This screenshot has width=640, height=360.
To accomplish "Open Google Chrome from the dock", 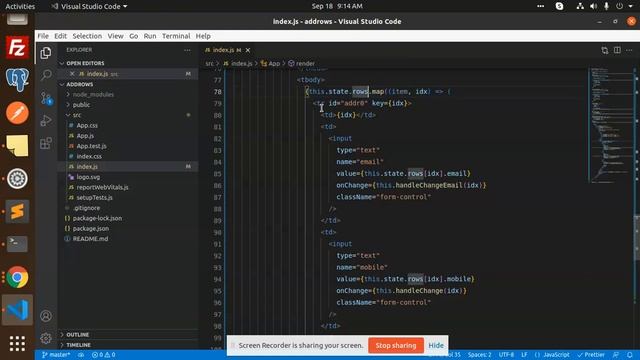I will click(17, 277).
